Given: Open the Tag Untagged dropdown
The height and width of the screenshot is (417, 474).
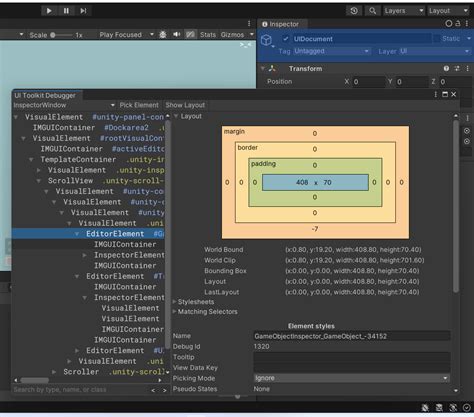Looking at the screenshot, I should tap(331, 51).
